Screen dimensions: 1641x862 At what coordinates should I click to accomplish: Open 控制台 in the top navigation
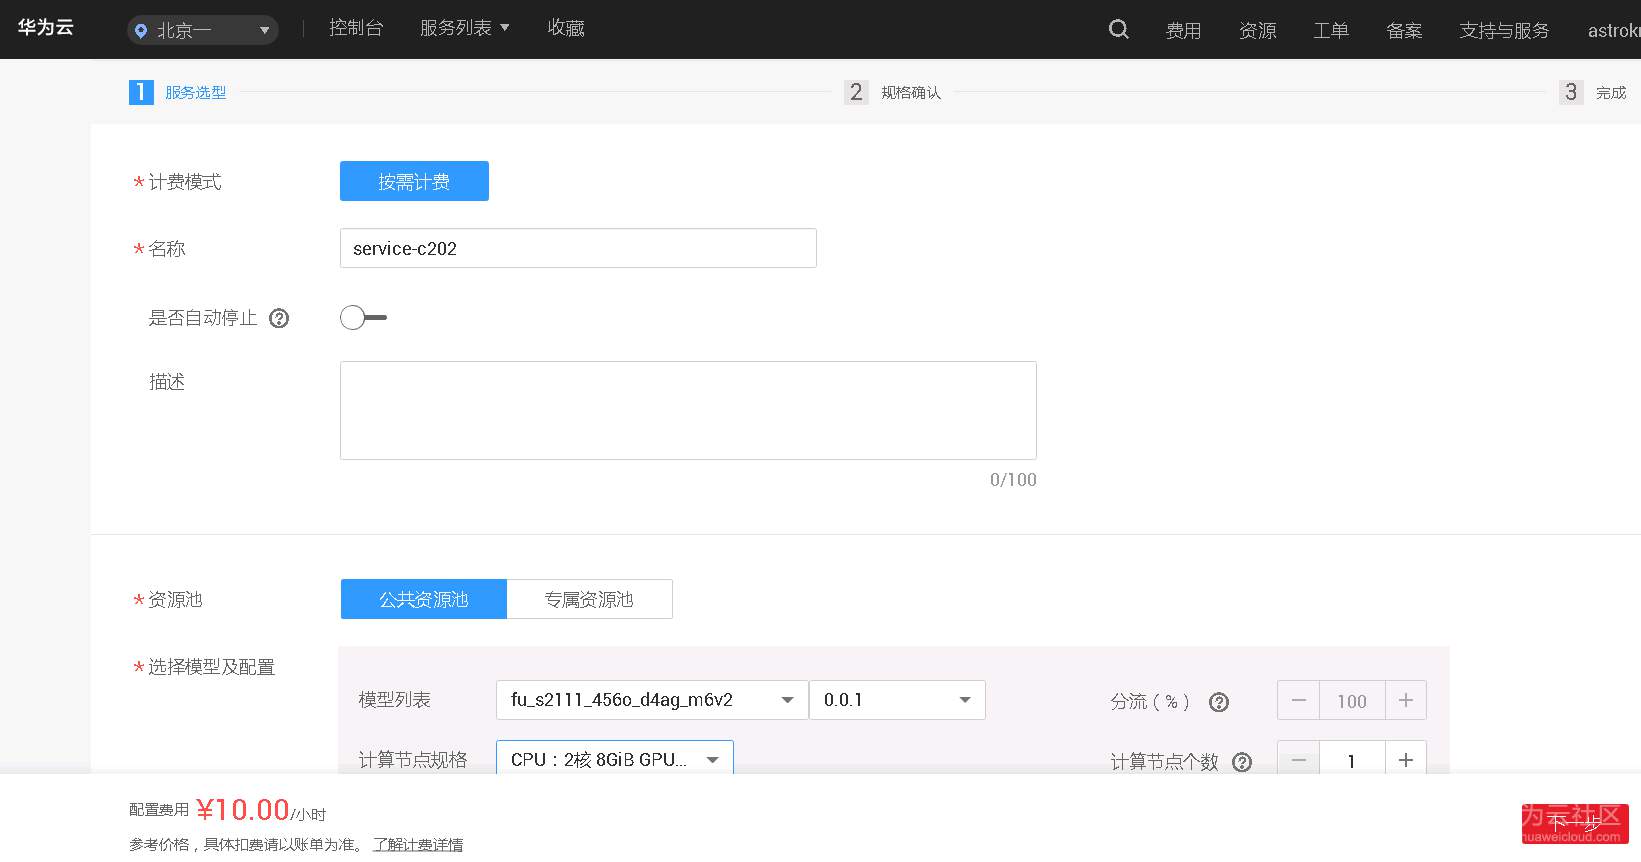click(356, 28)
